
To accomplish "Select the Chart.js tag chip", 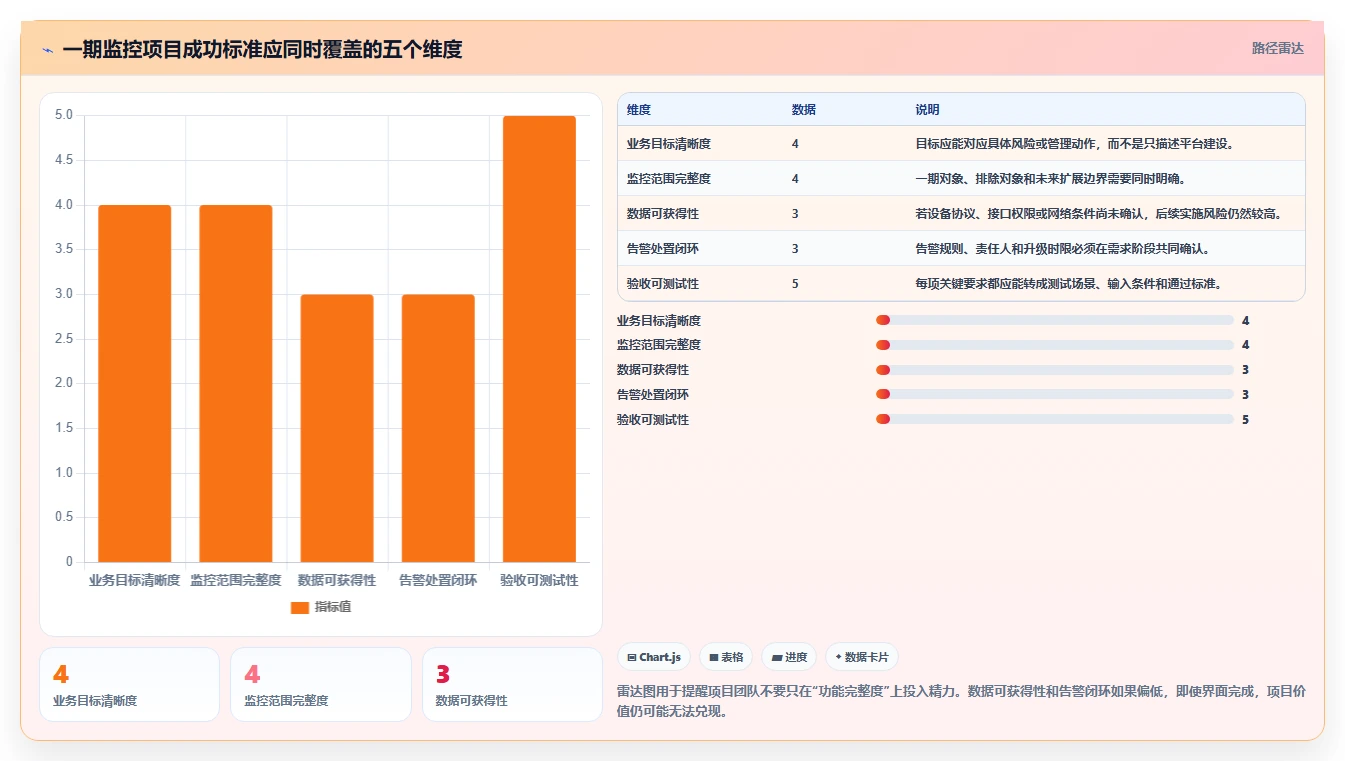I will (654, 657).
